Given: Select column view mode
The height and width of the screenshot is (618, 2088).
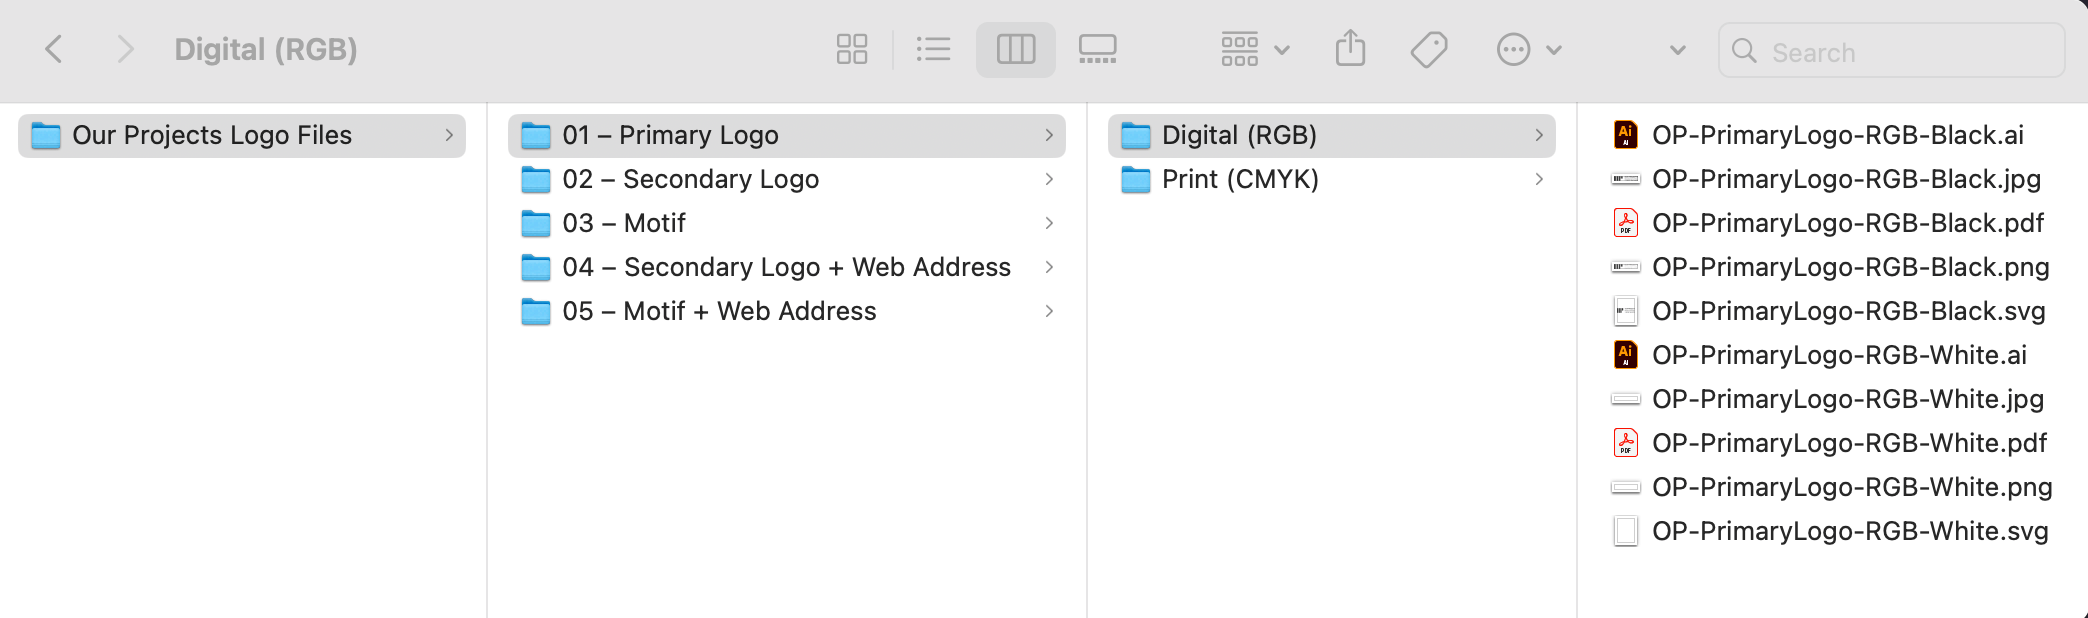Looking at the screenshot, I should [x=1016, y=49].
